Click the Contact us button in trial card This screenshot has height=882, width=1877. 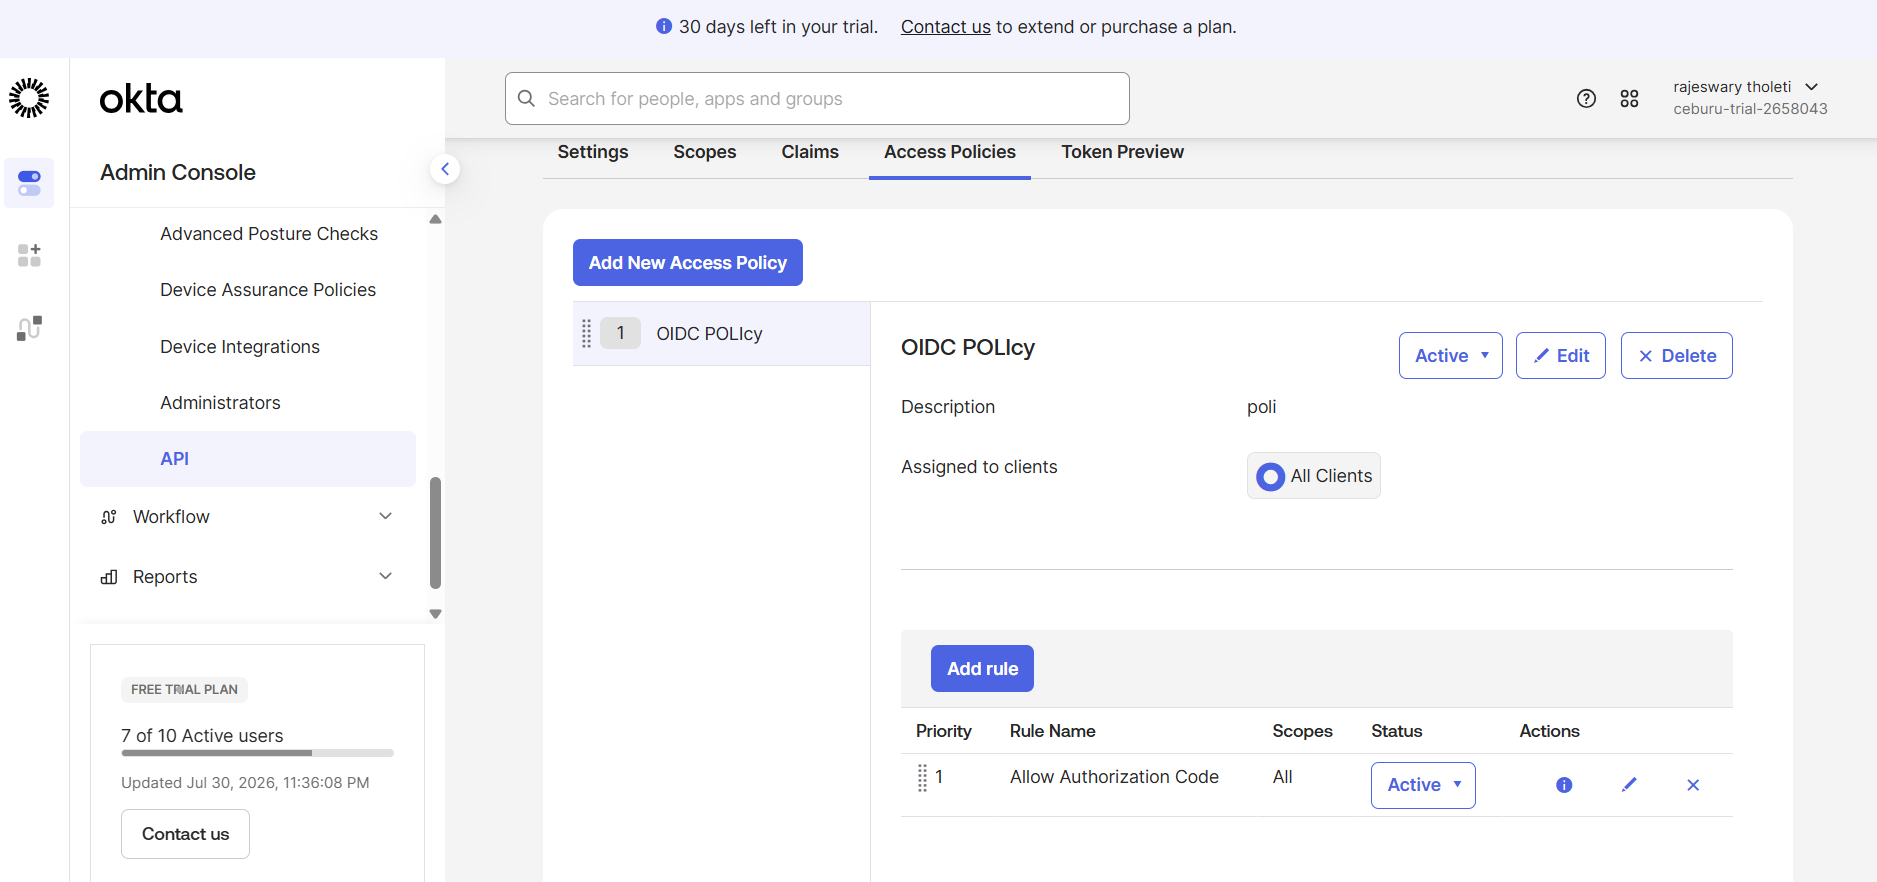click(185, 834)
